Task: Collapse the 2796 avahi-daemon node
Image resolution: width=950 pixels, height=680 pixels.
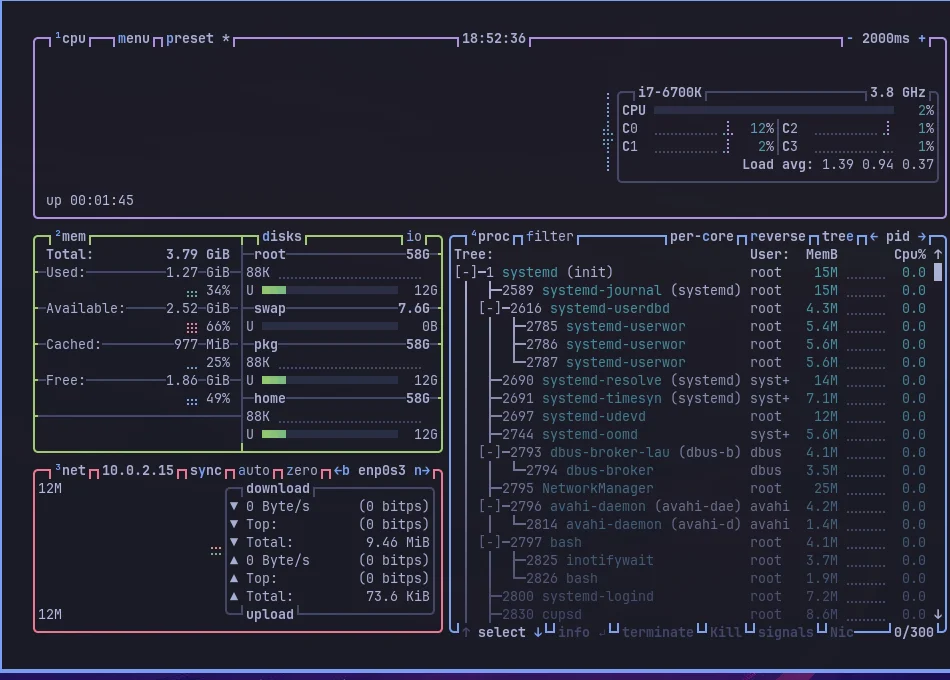Action: click(x=490, y=507)
